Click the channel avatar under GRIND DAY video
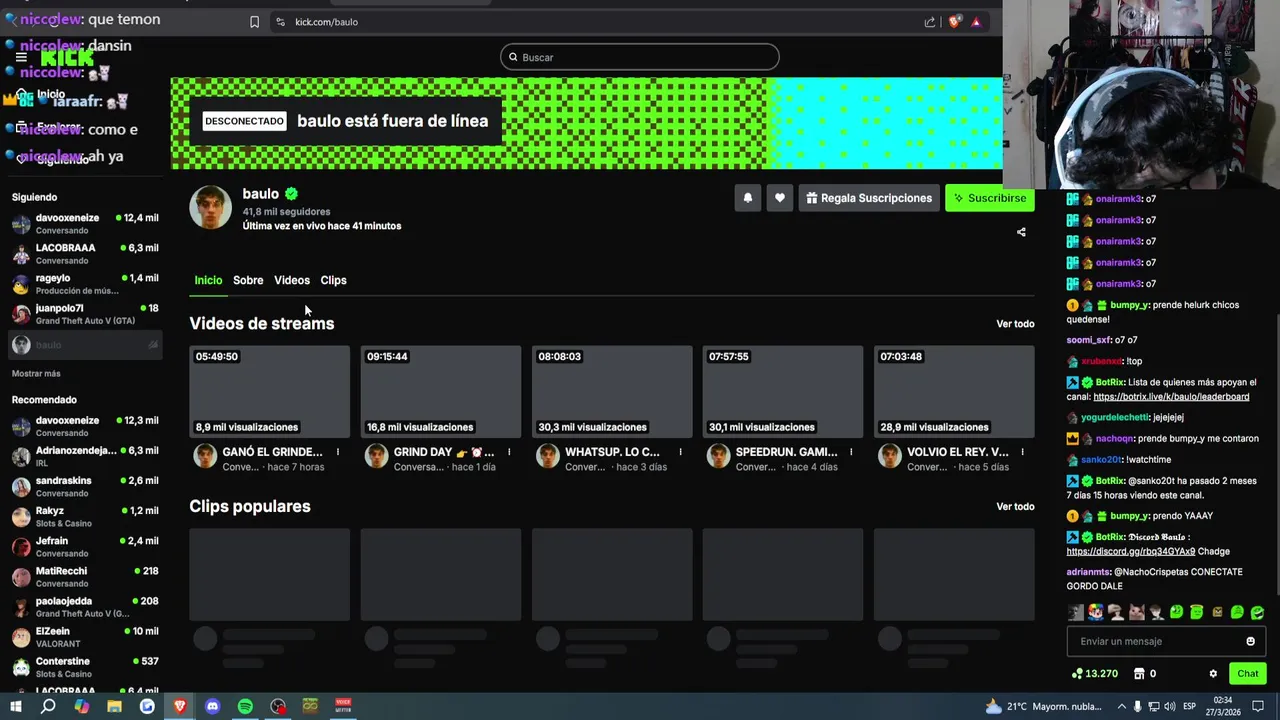 tap(376, 457)
